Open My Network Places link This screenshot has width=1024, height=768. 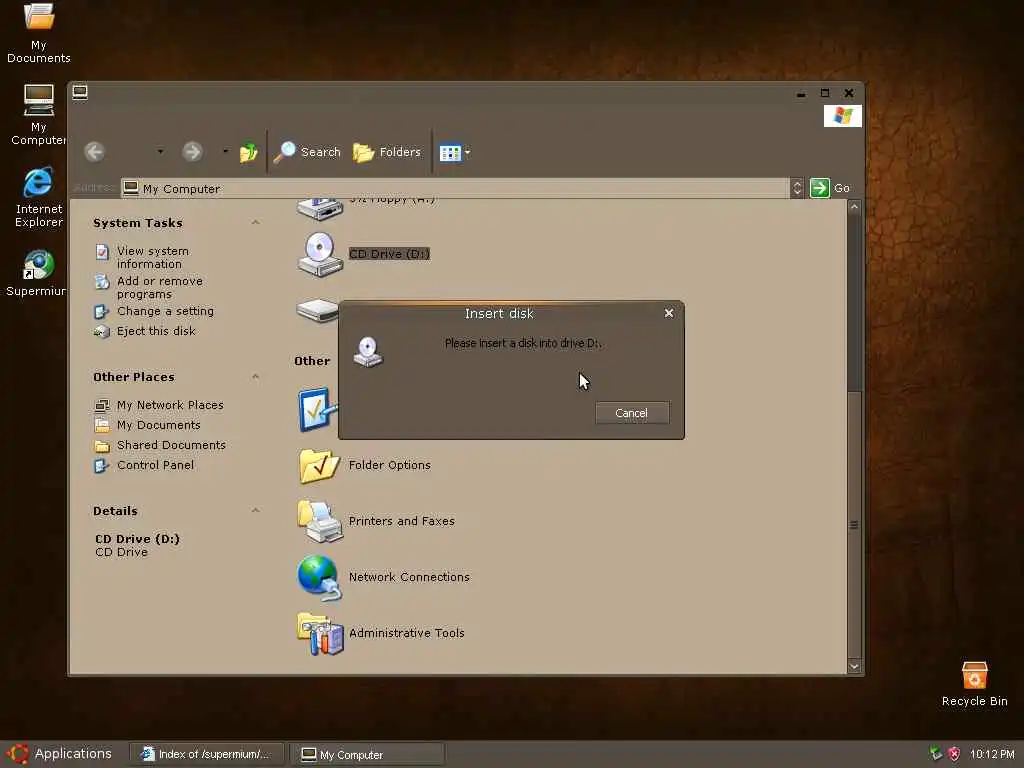(x=170, y=405)
